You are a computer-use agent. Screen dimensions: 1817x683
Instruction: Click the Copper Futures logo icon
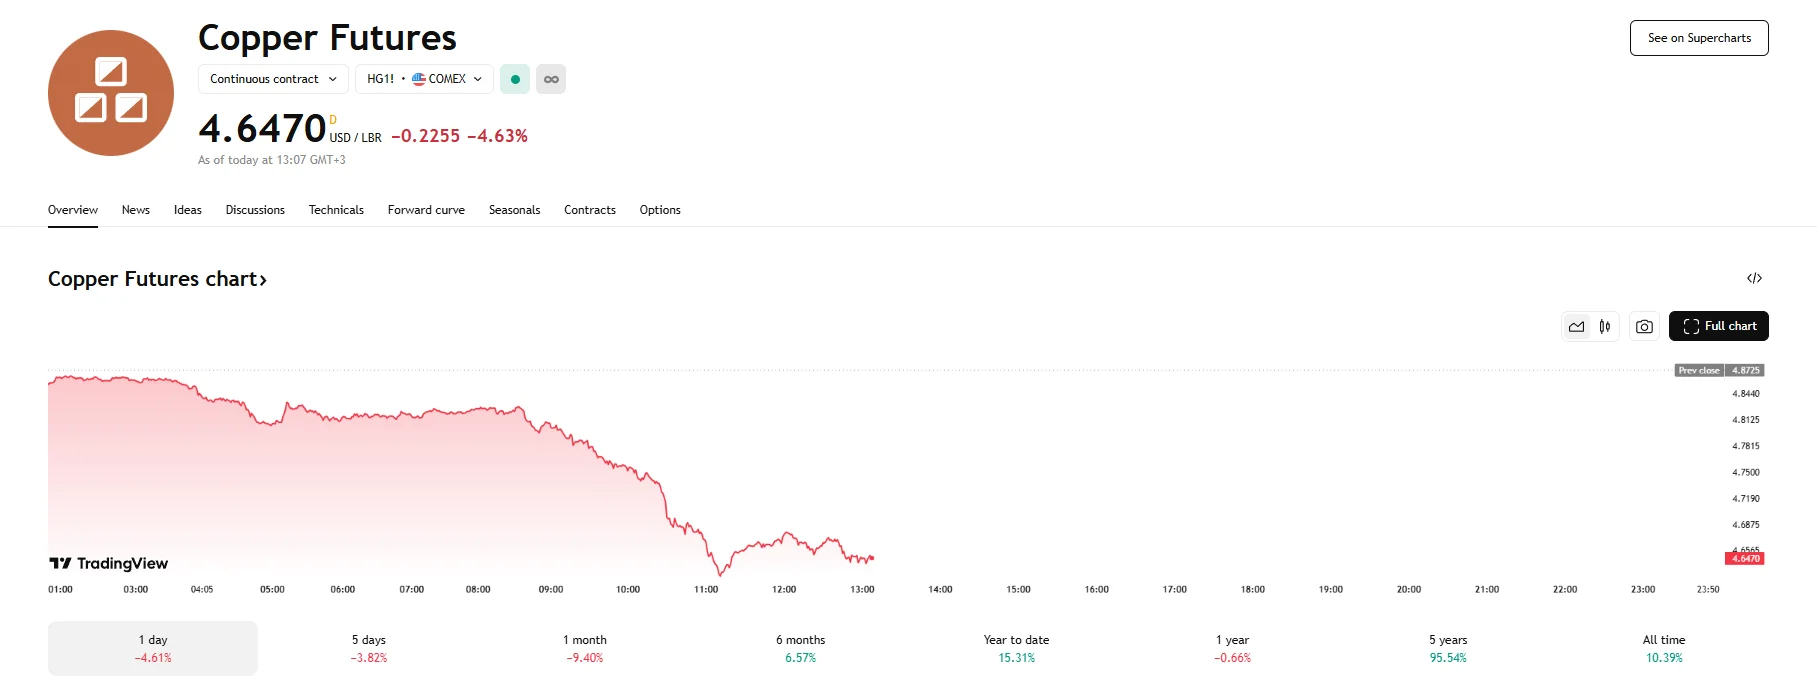(x=110, y=93)
